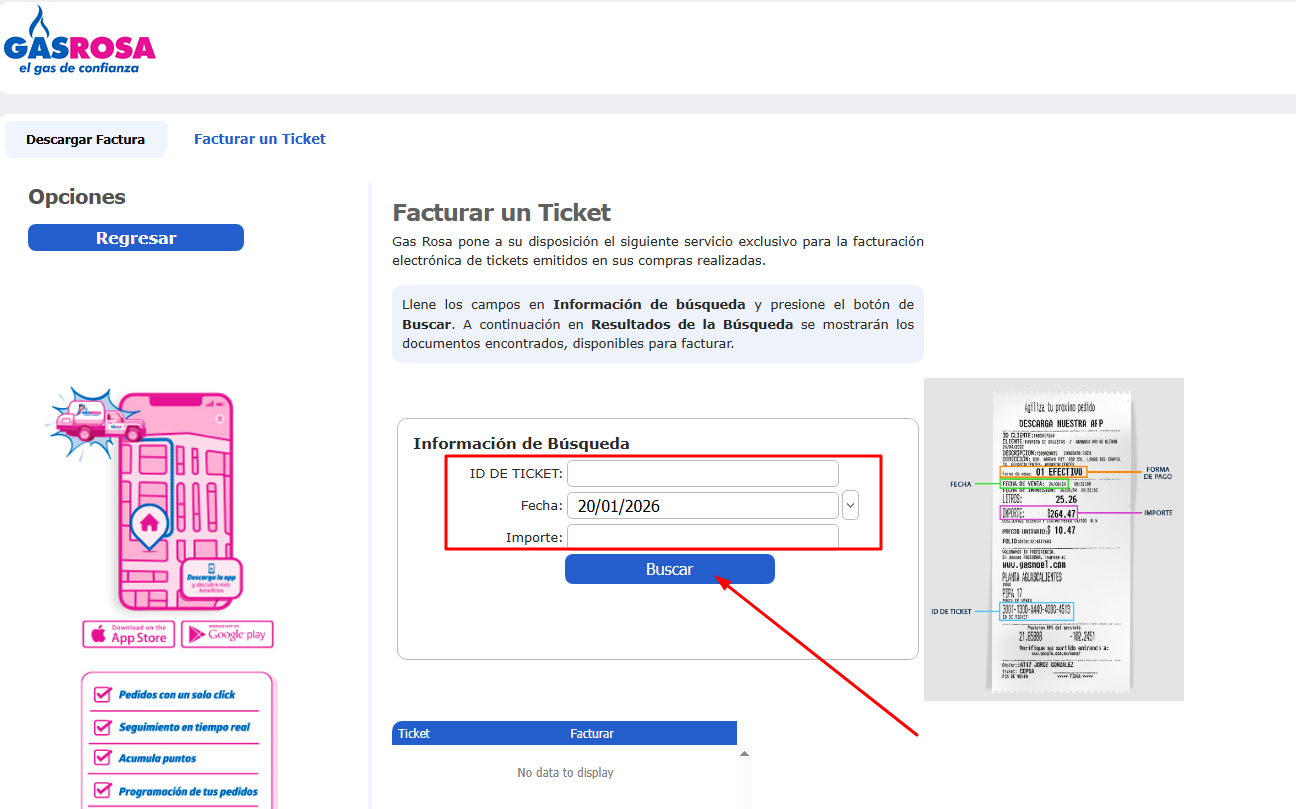This screenshot has width=1296, height=809.
Task: Click the Google Play download badge
Action: click(227, 634)
